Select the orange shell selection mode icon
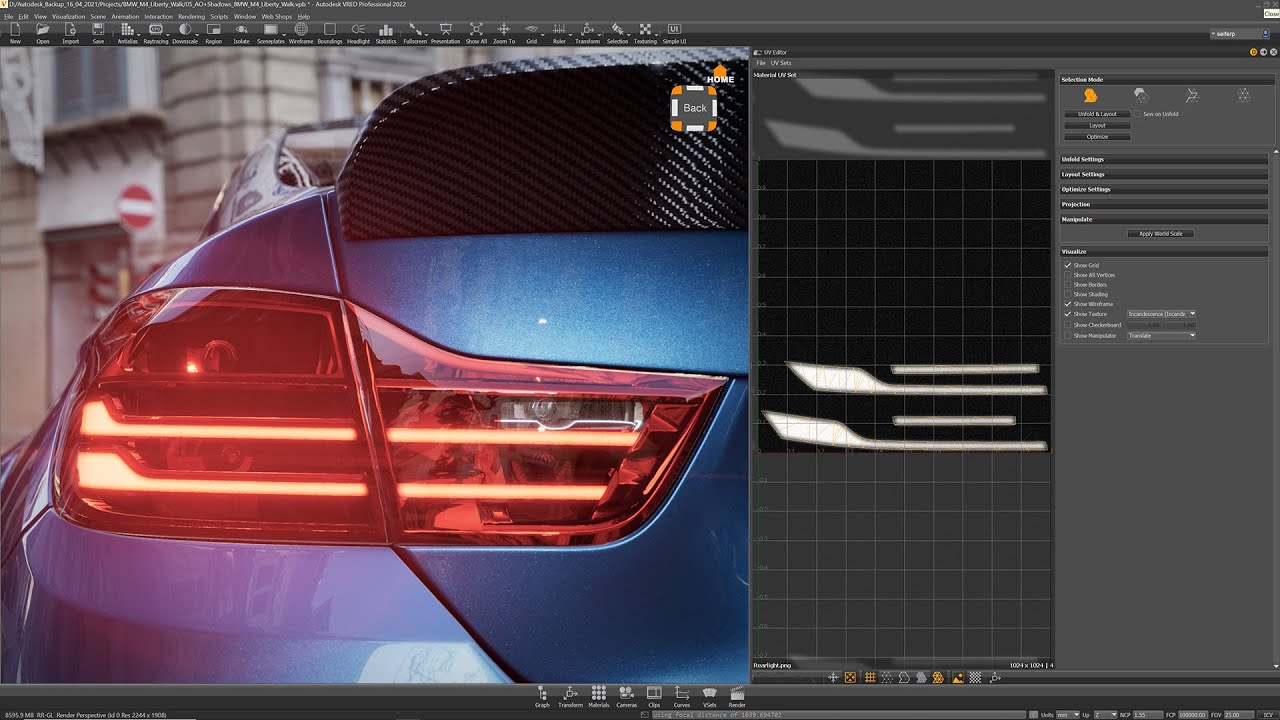The image size is (1280, 720). click(x=1091, y=95)
